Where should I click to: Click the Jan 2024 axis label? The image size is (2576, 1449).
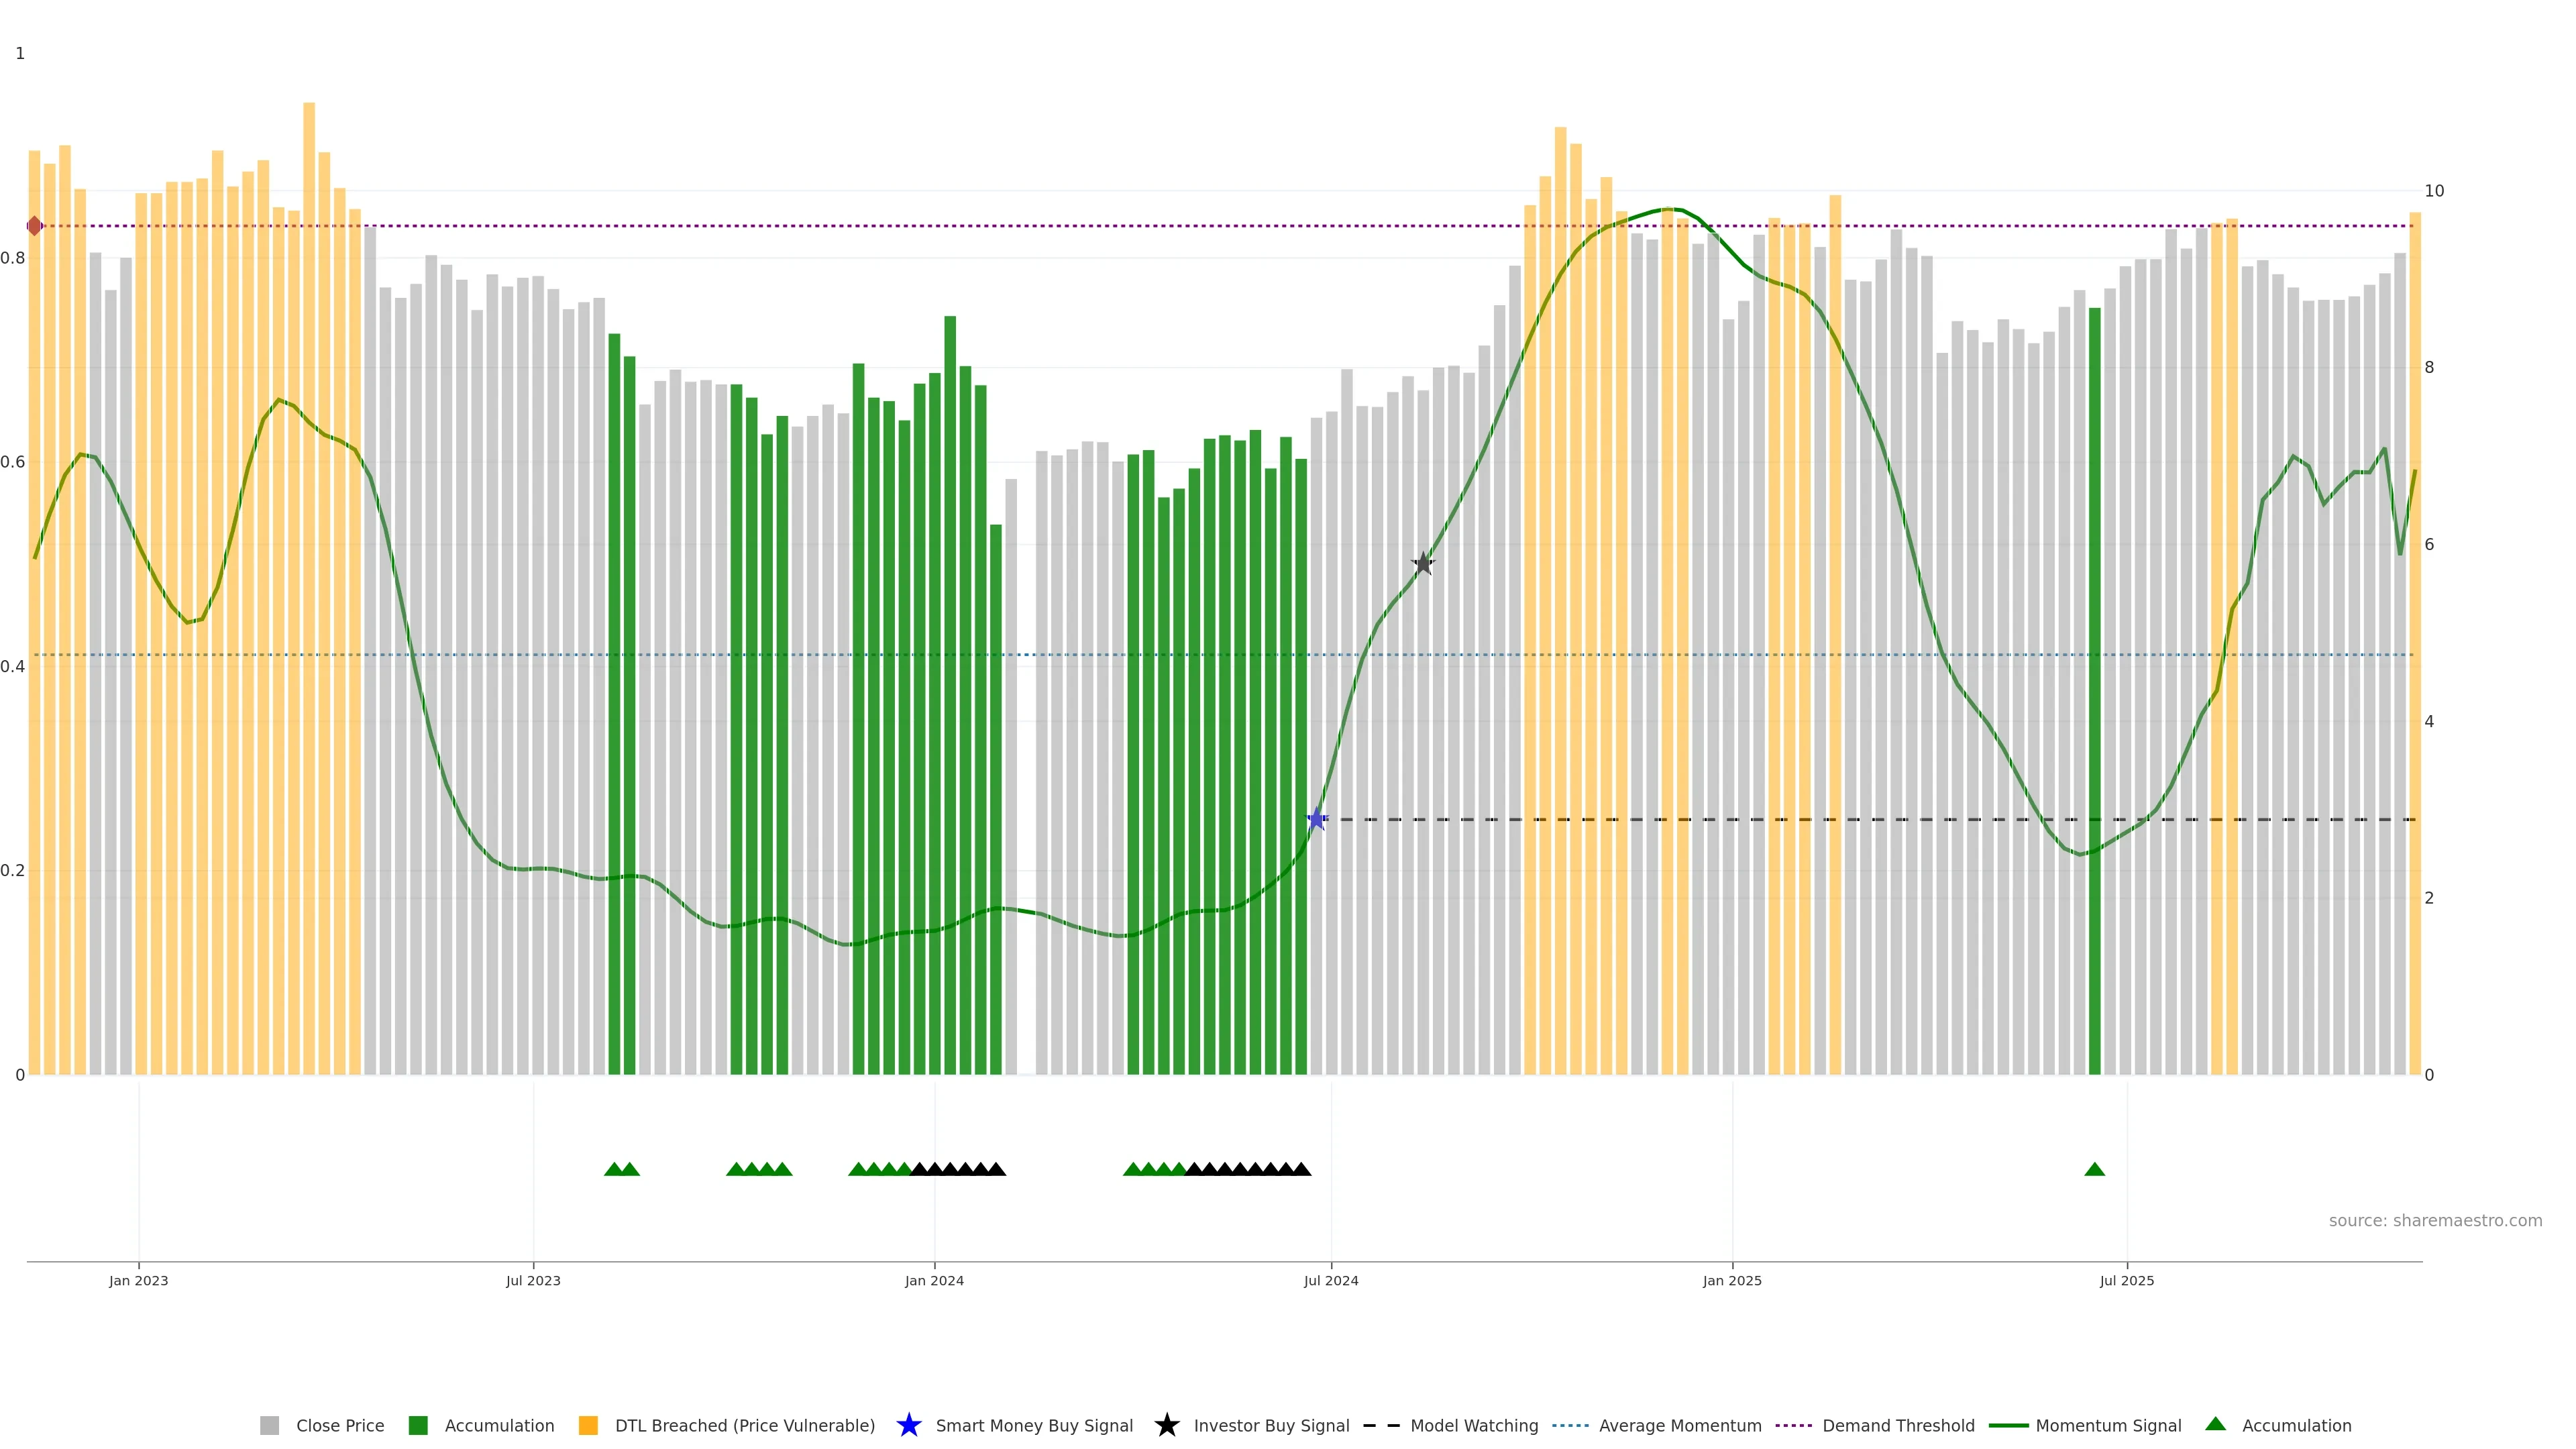click(x=934, y=1280)
